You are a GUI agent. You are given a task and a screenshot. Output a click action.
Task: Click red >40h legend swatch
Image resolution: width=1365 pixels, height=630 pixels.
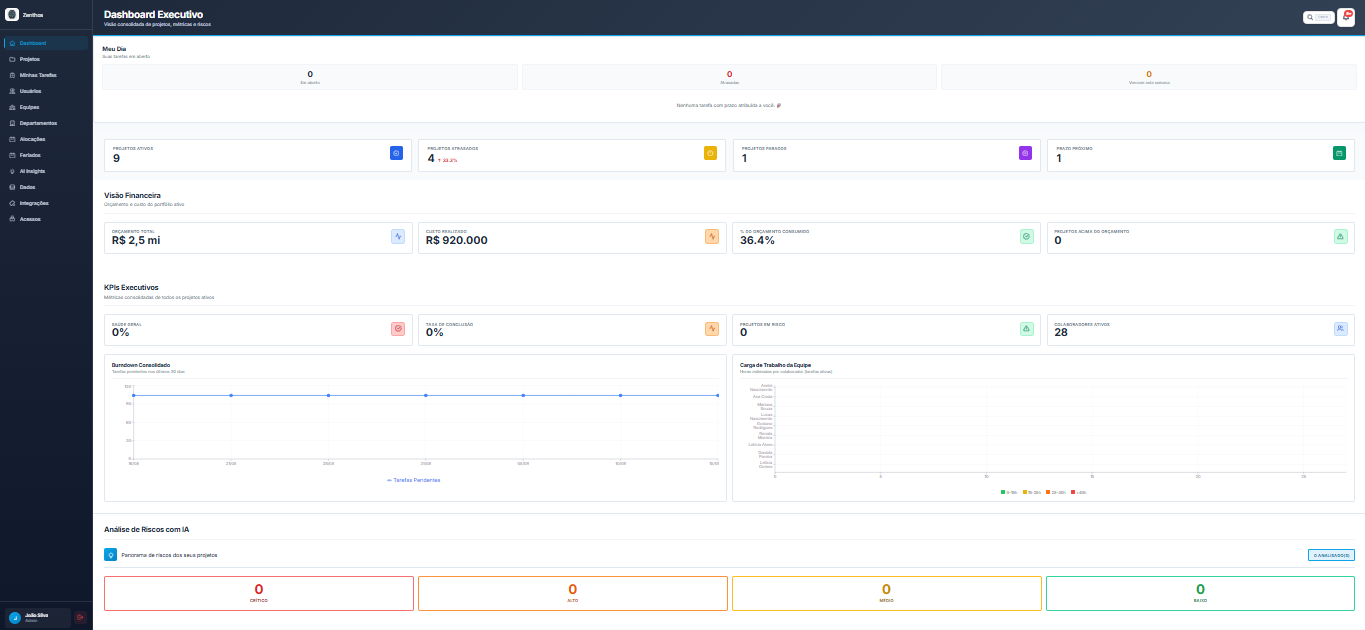point(1073,492)
